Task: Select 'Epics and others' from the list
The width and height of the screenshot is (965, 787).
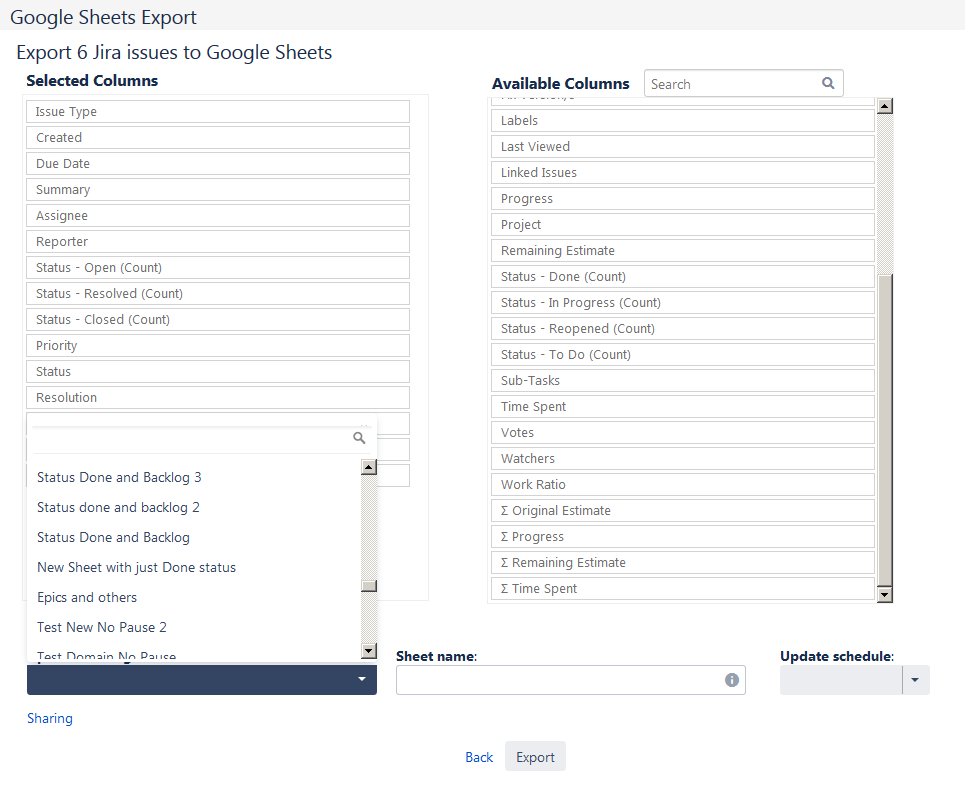Action: point(87,597)
